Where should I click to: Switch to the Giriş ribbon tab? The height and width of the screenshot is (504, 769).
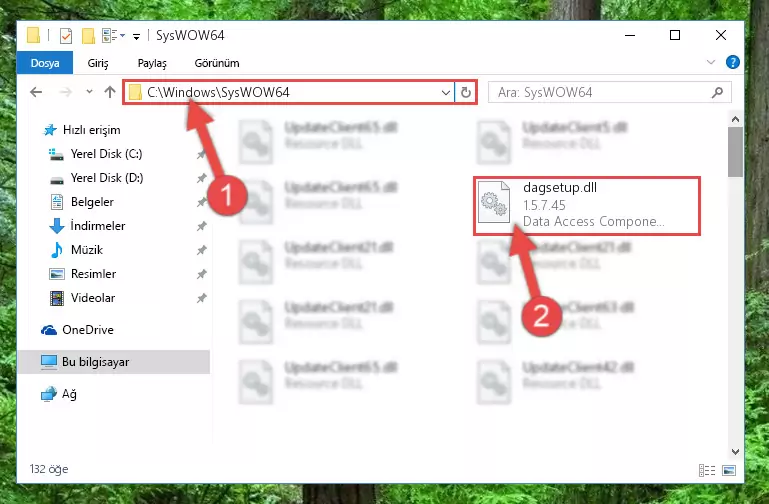click(x=98, y=63)
